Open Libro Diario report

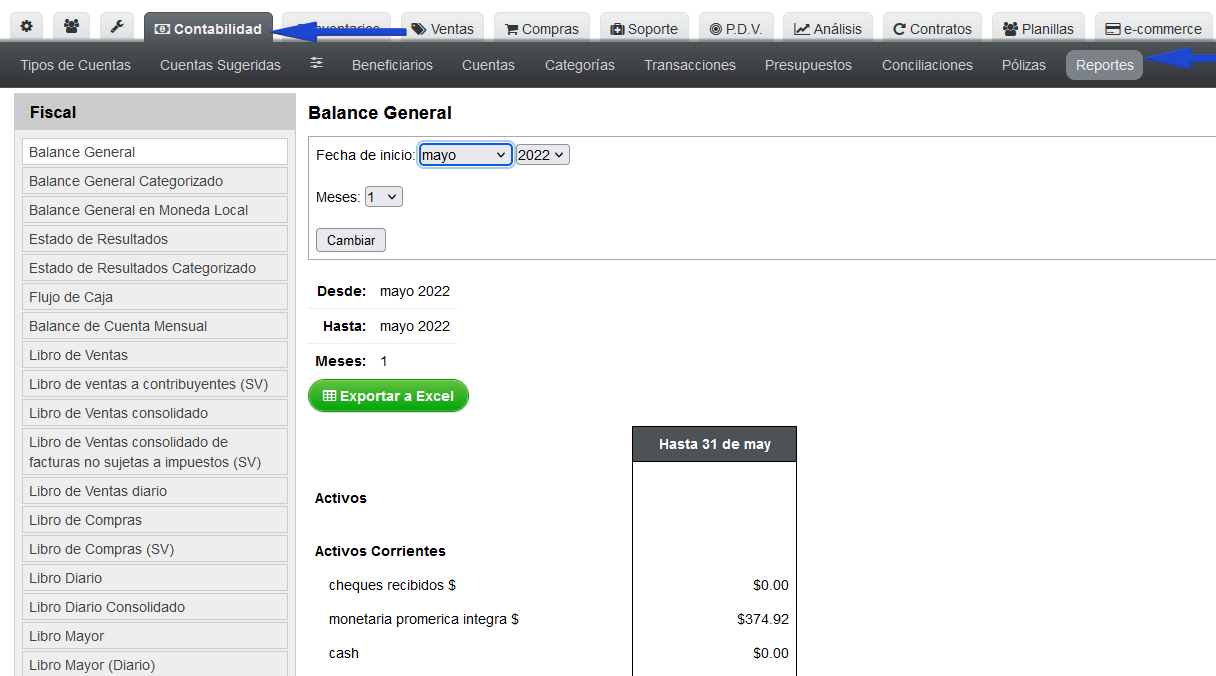pyautogui.click(x=155, y=578)
